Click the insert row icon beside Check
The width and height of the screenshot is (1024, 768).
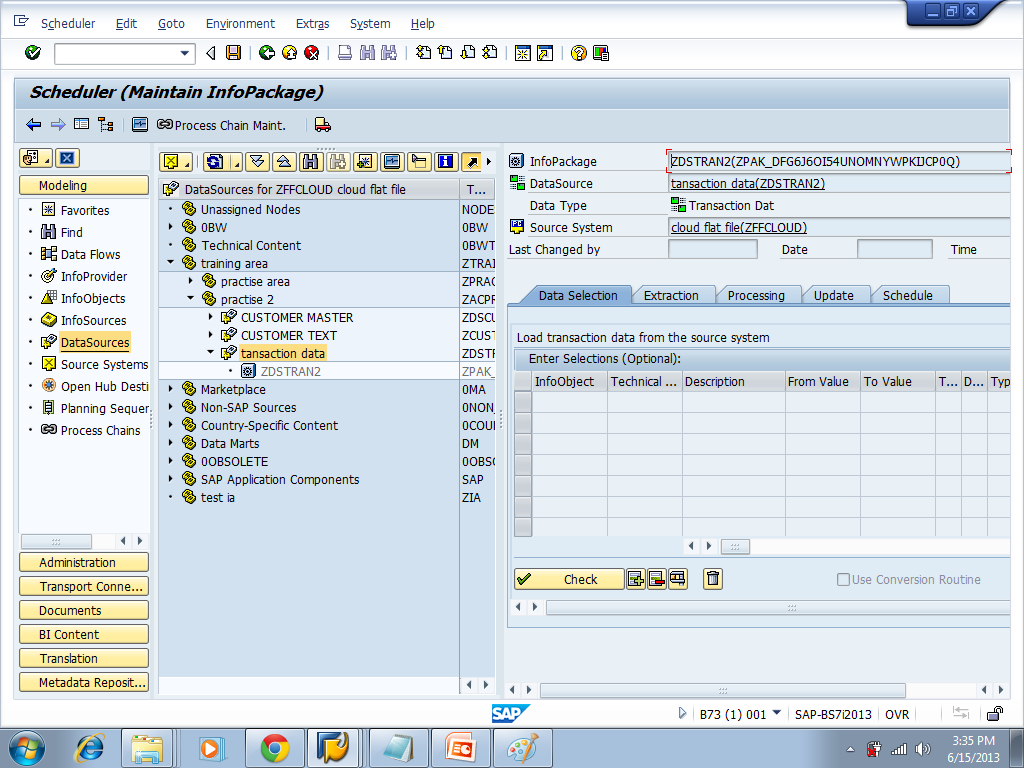click(636, 578)
